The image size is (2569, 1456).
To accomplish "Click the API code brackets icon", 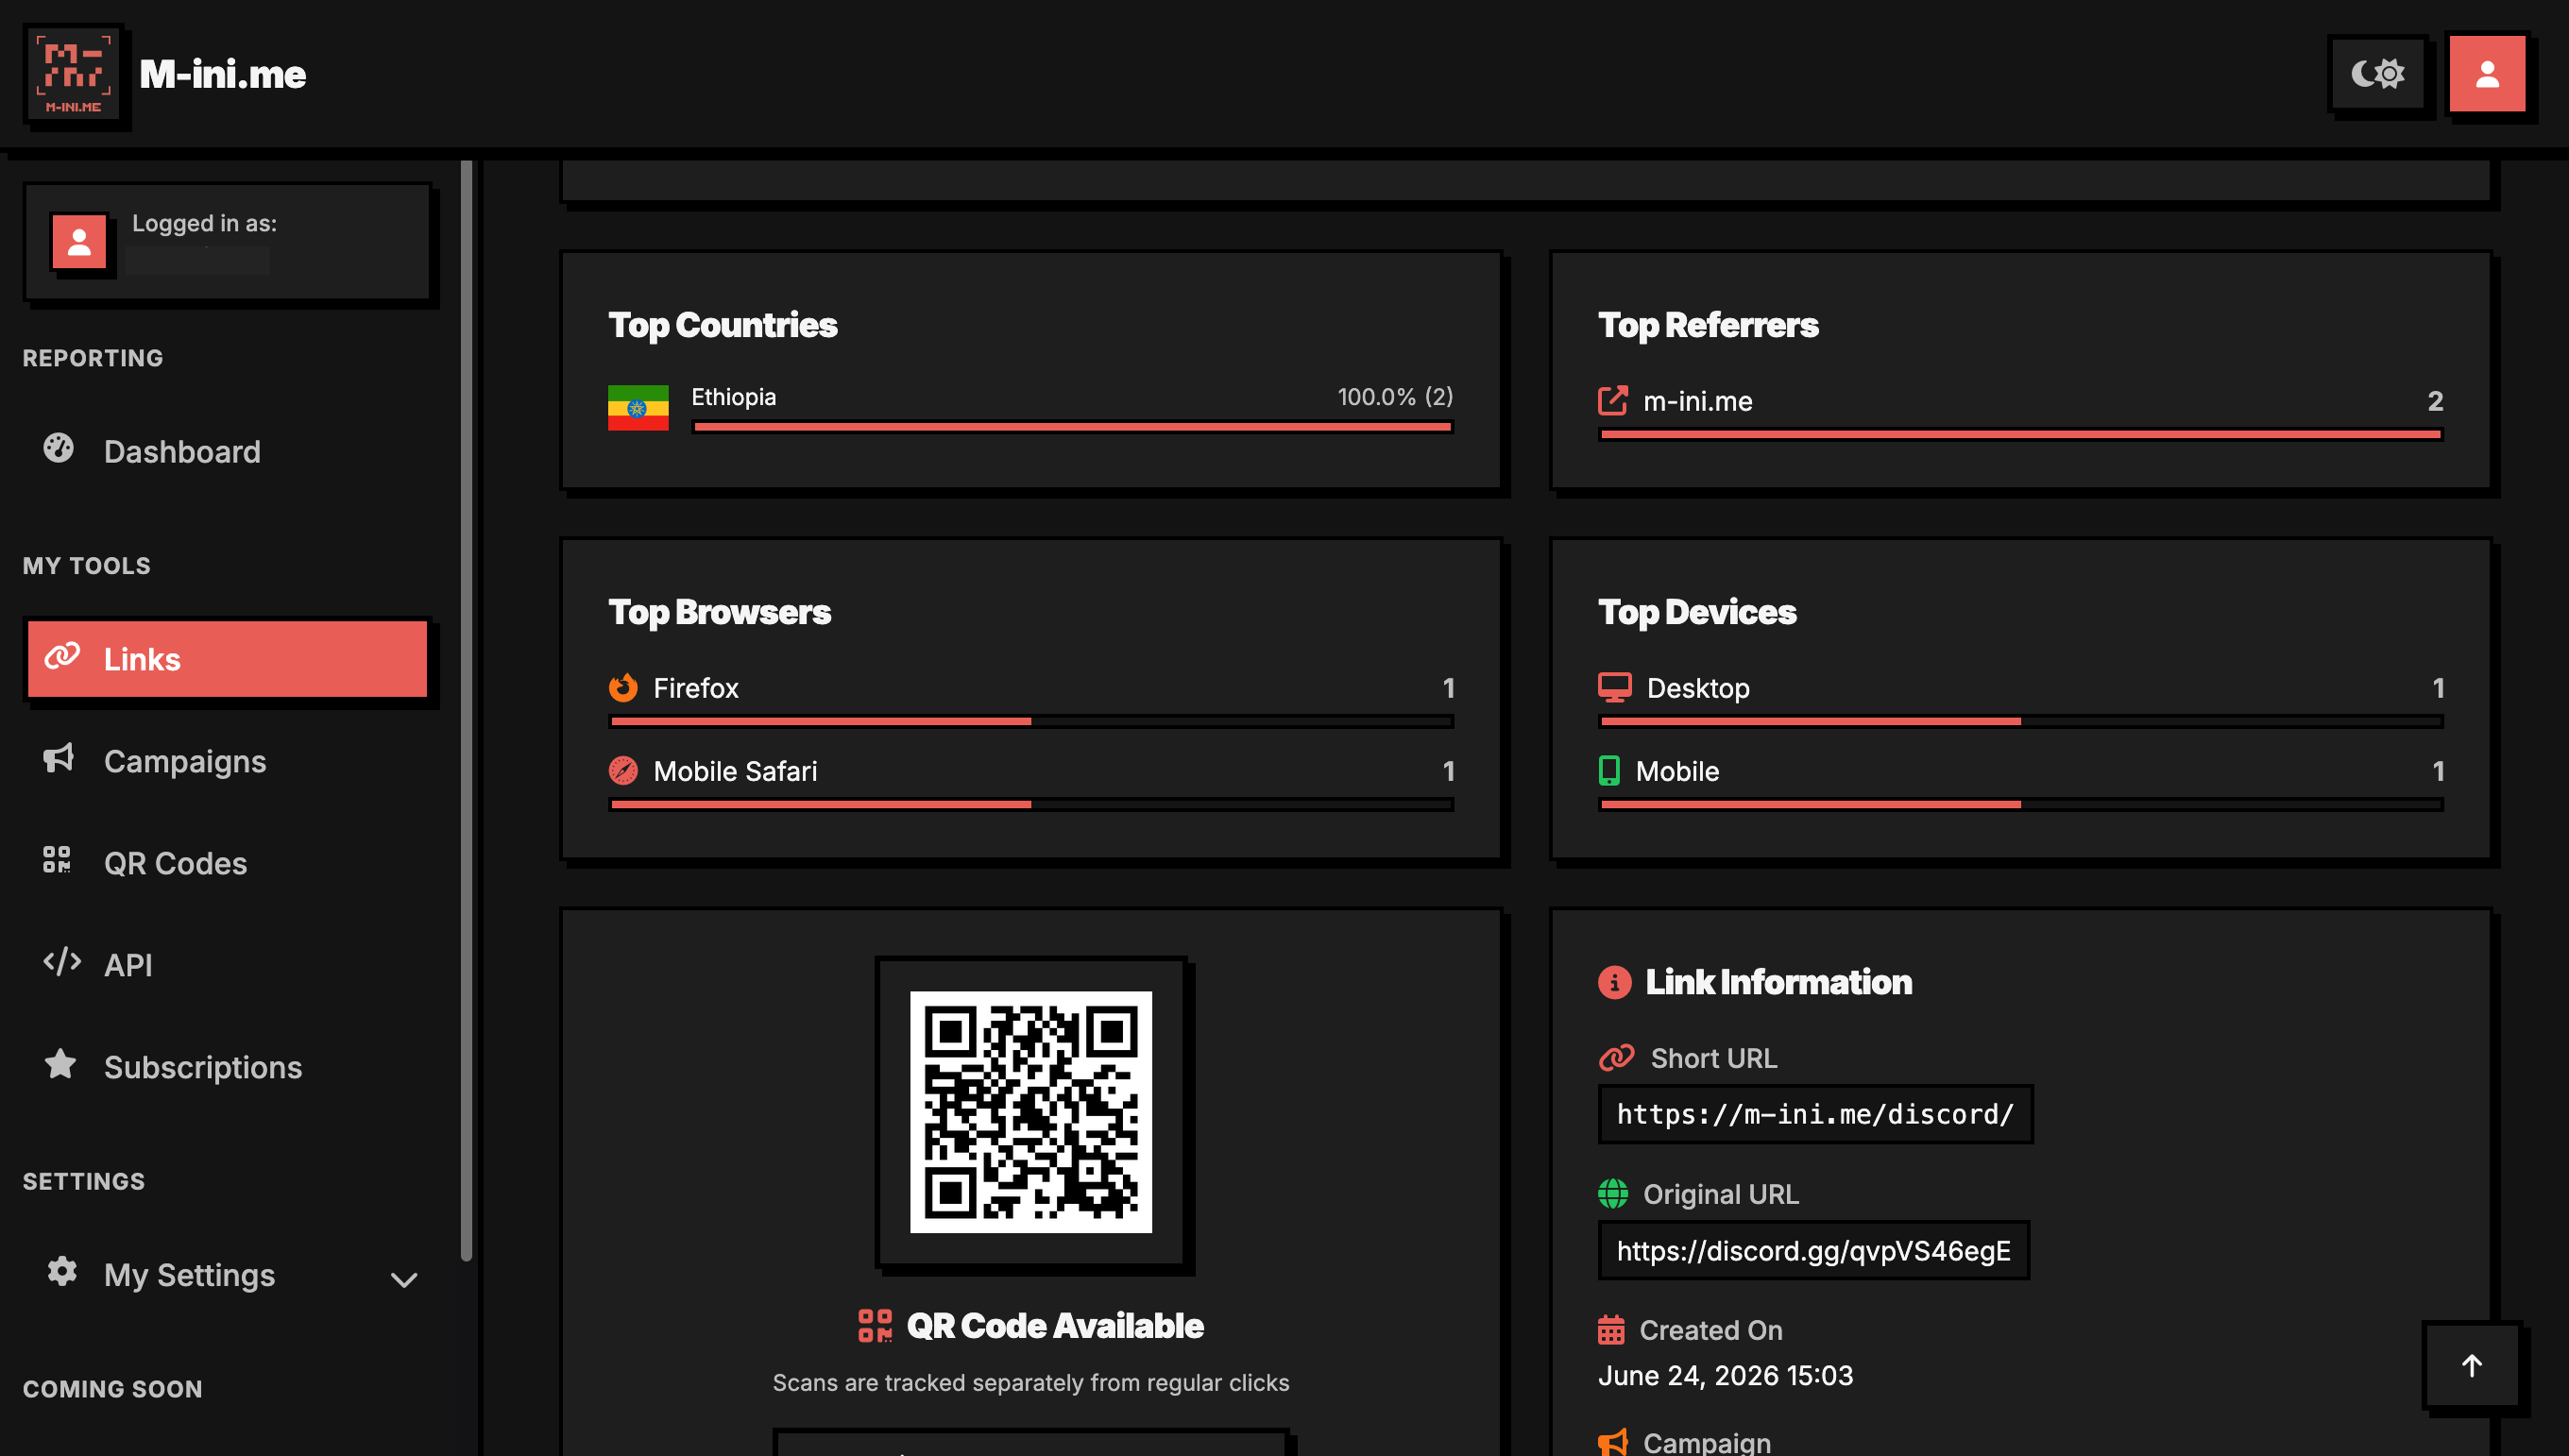I will click(62, 962).
